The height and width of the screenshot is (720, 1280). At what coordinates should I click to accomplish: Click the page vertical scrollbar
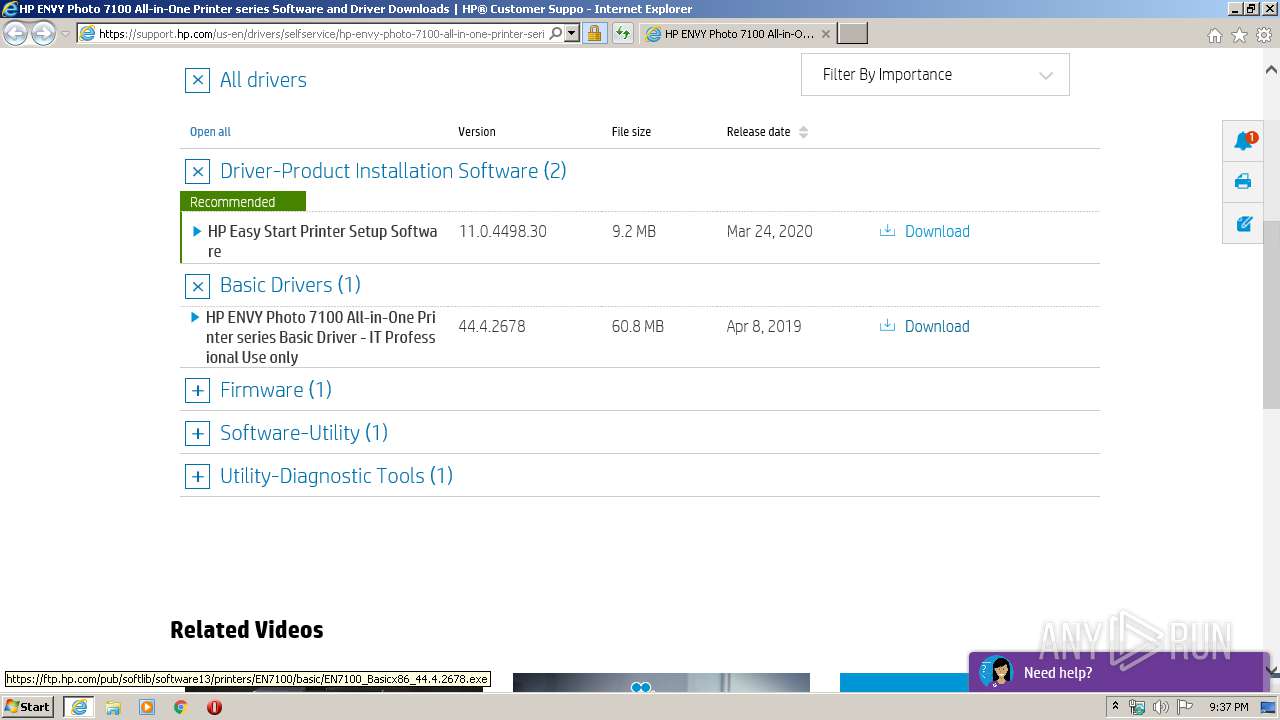[x=1271, y=315]
